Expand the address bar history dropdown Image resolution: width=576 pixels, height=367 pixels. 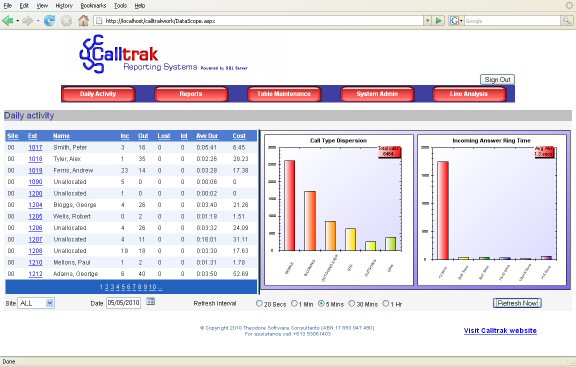point(427,21)
